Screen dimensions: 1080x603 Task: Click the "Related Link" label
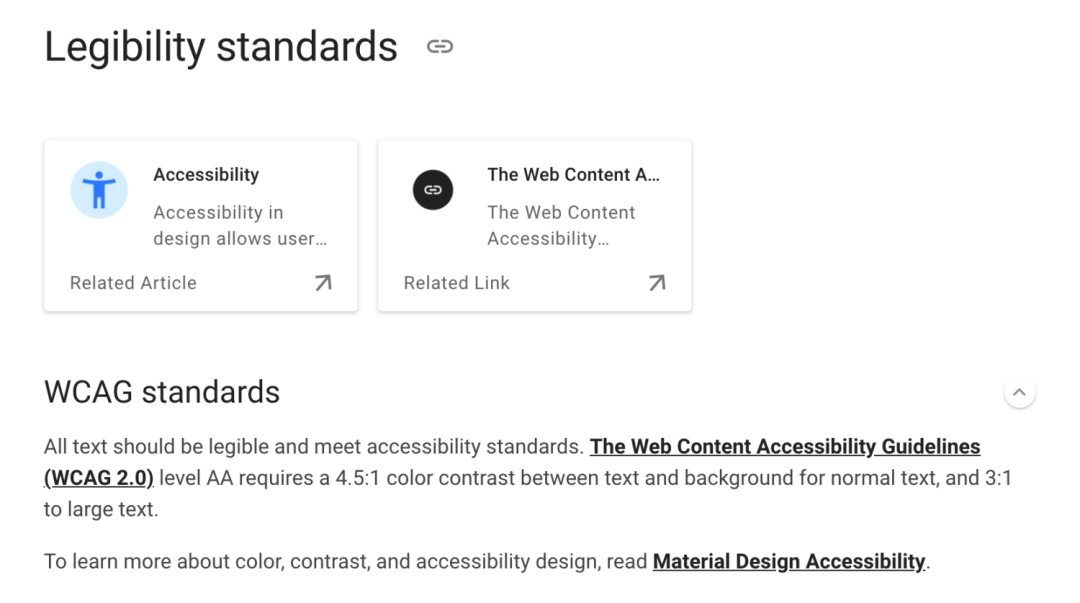457,283
